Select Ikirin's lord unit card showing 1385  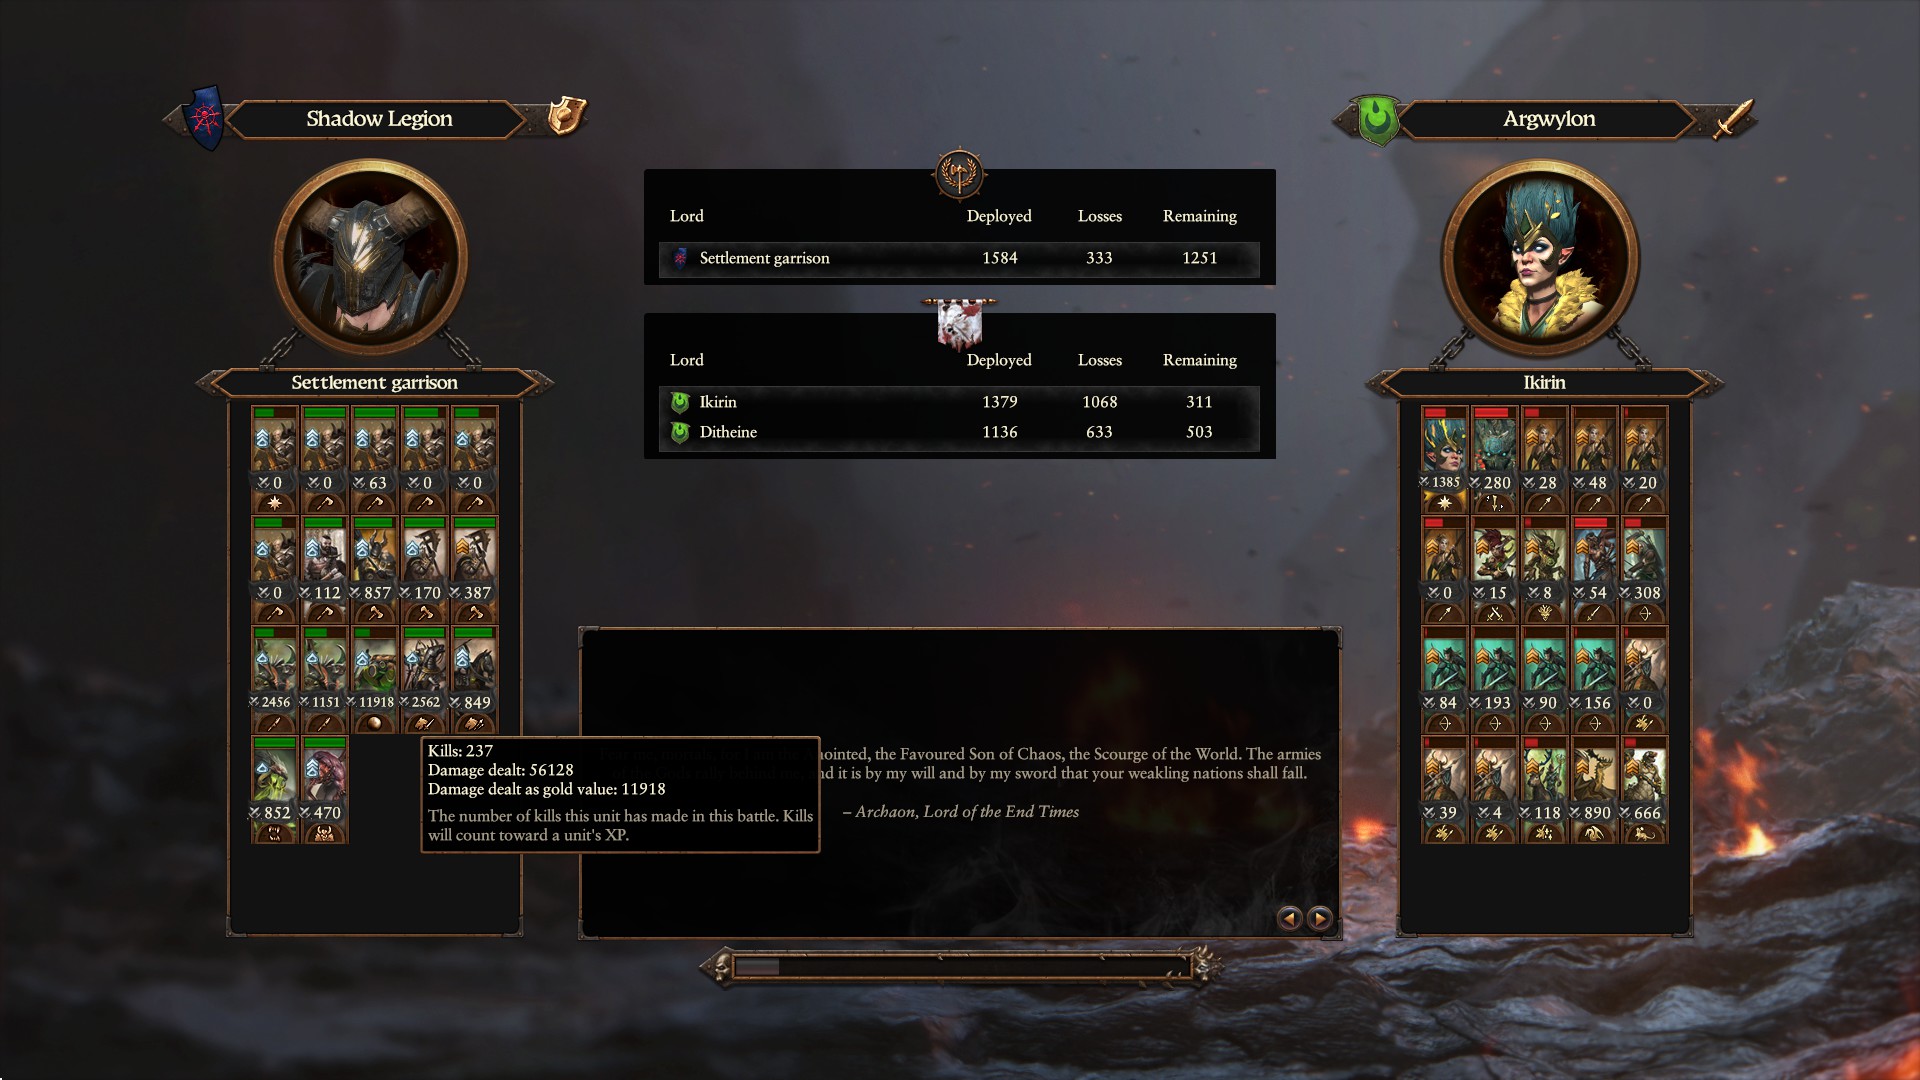tap(1444, 459)
